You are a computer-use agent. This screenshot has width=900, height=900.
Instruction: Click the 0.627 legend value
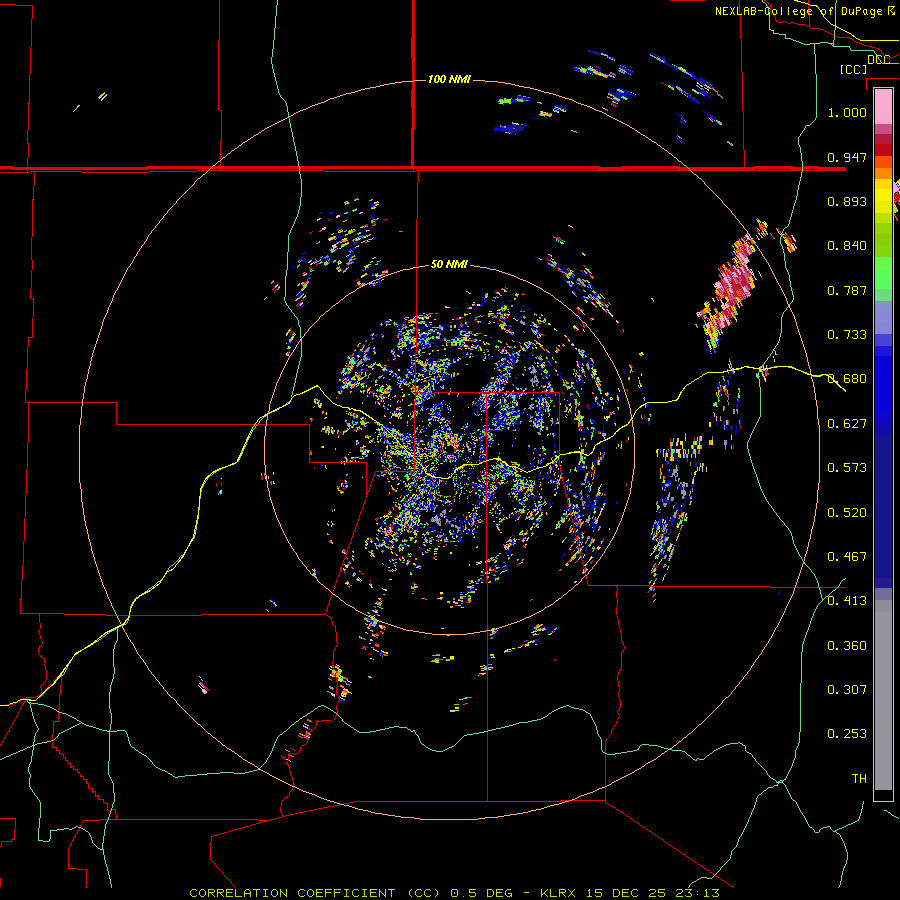tap(847, 424)
